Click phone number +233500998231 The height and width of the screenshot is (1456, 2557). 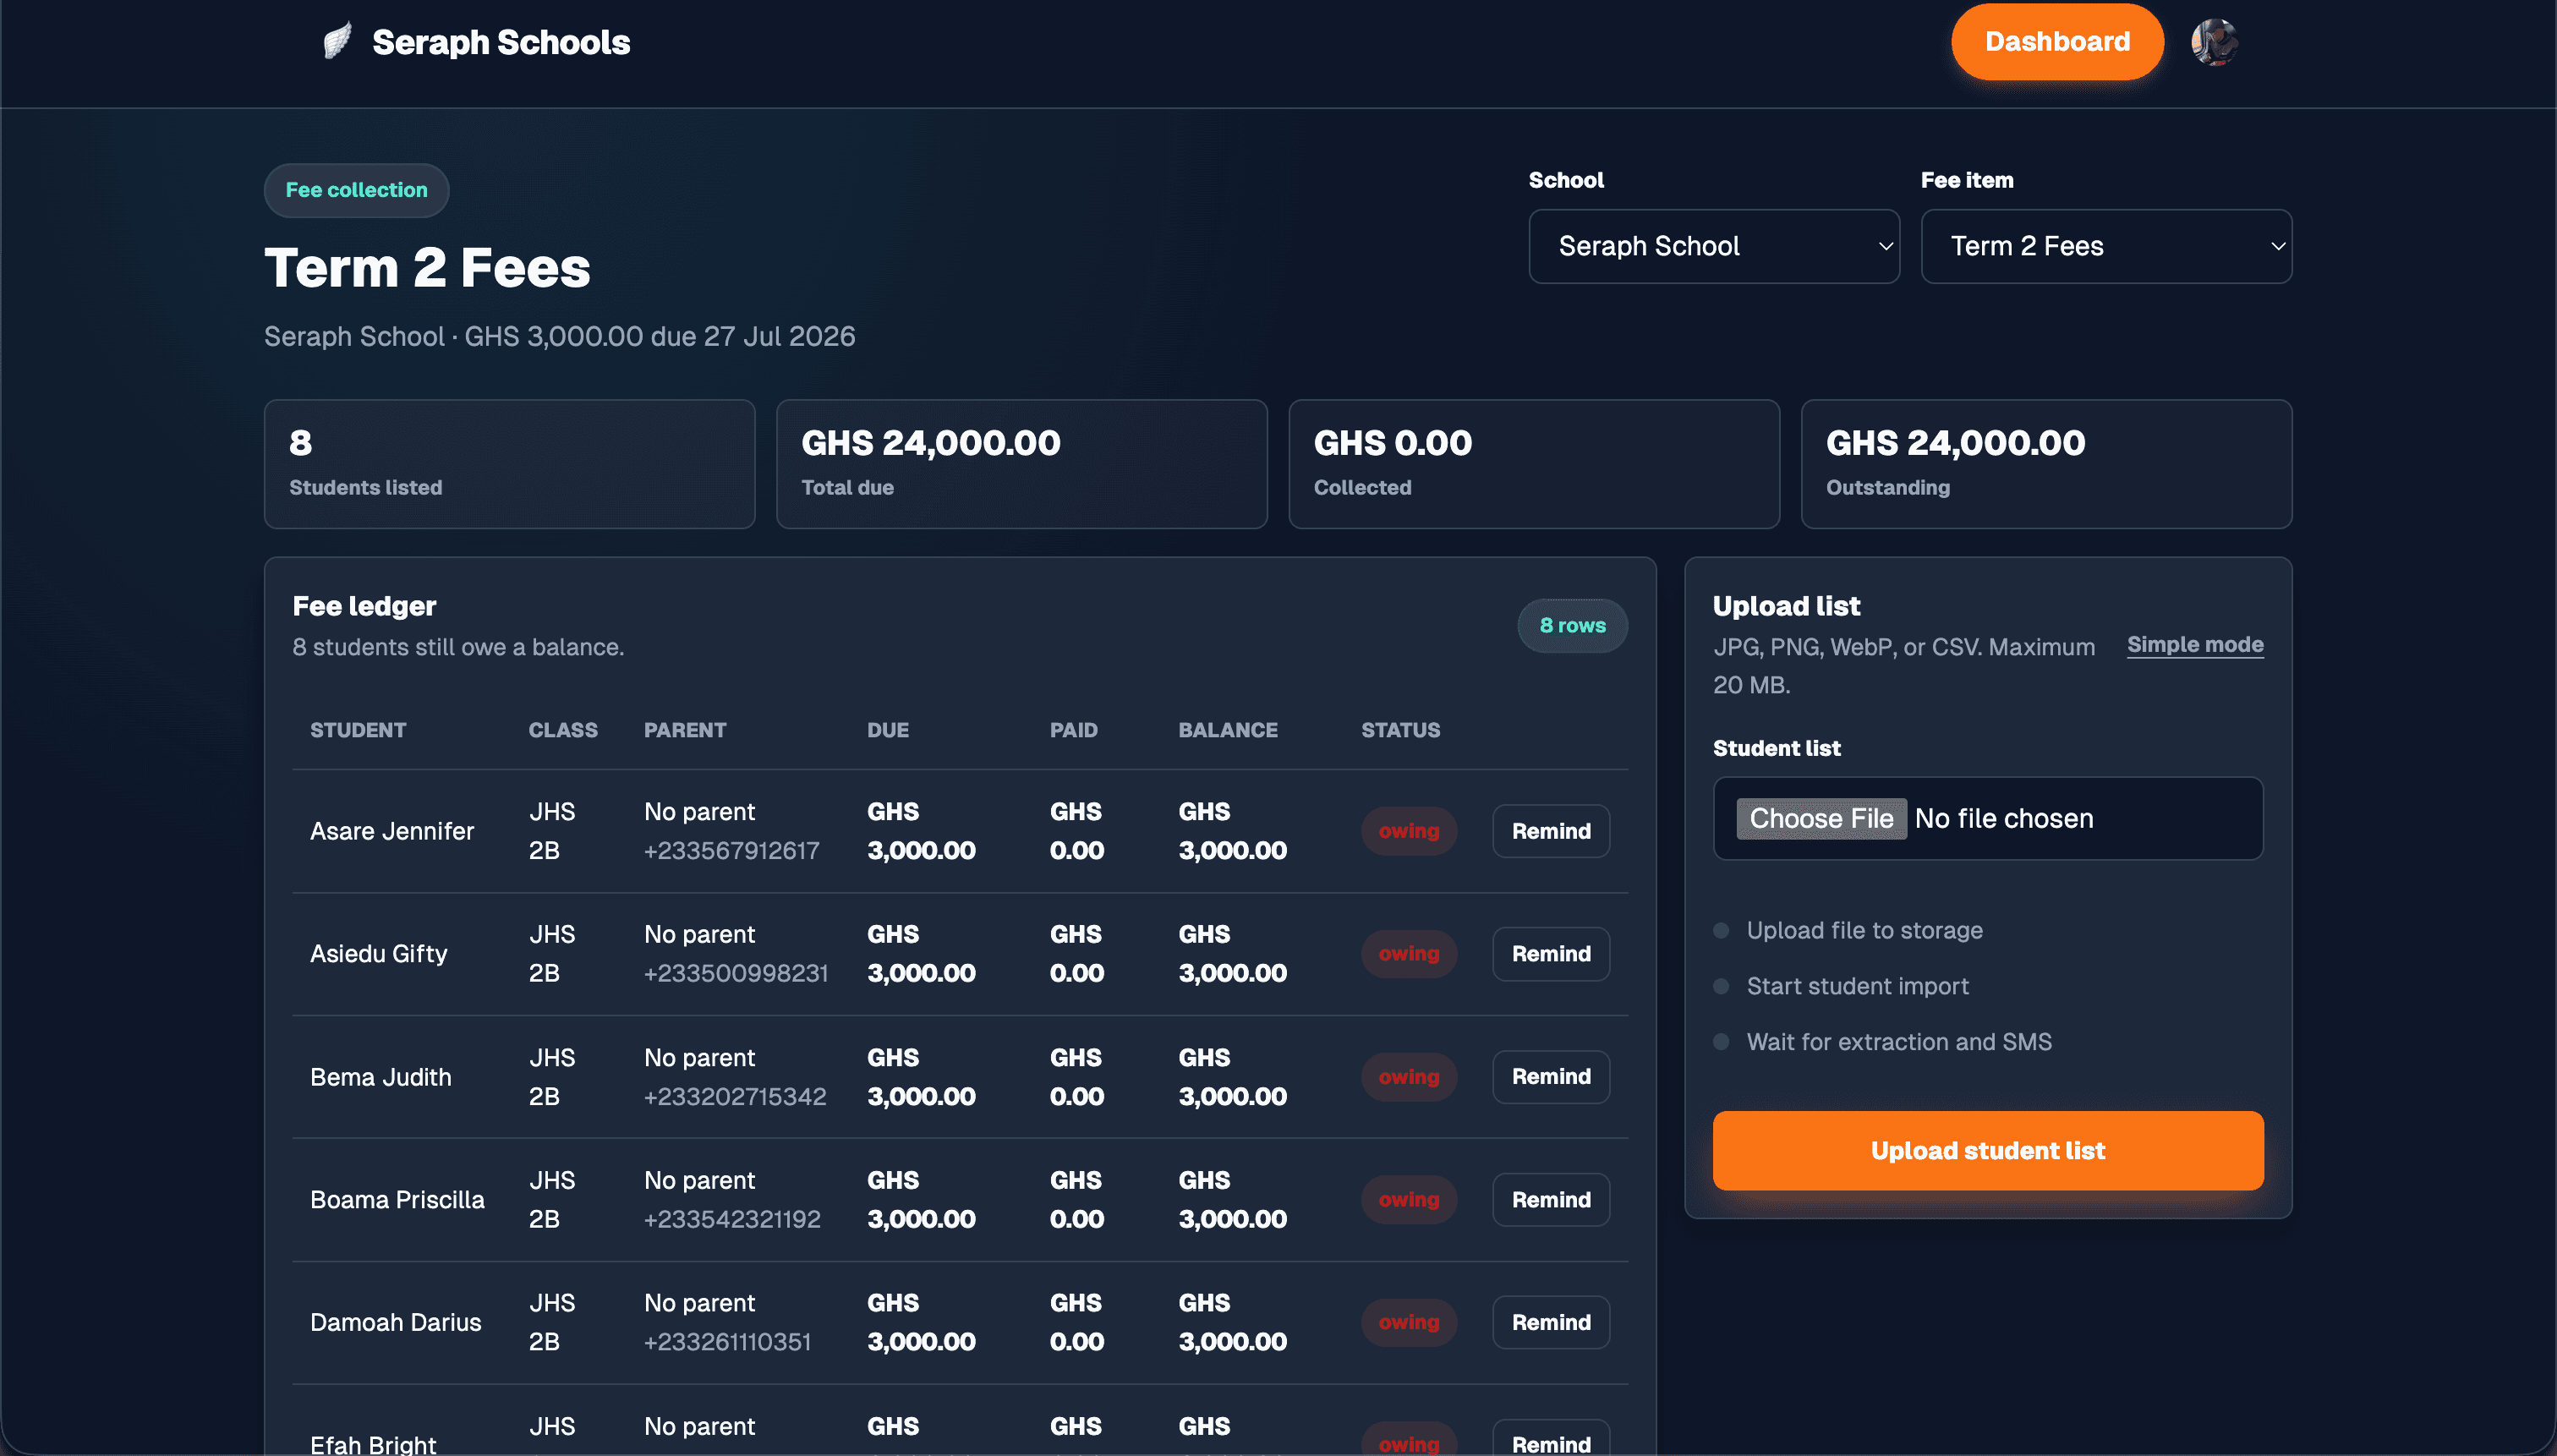pos(736,973)
